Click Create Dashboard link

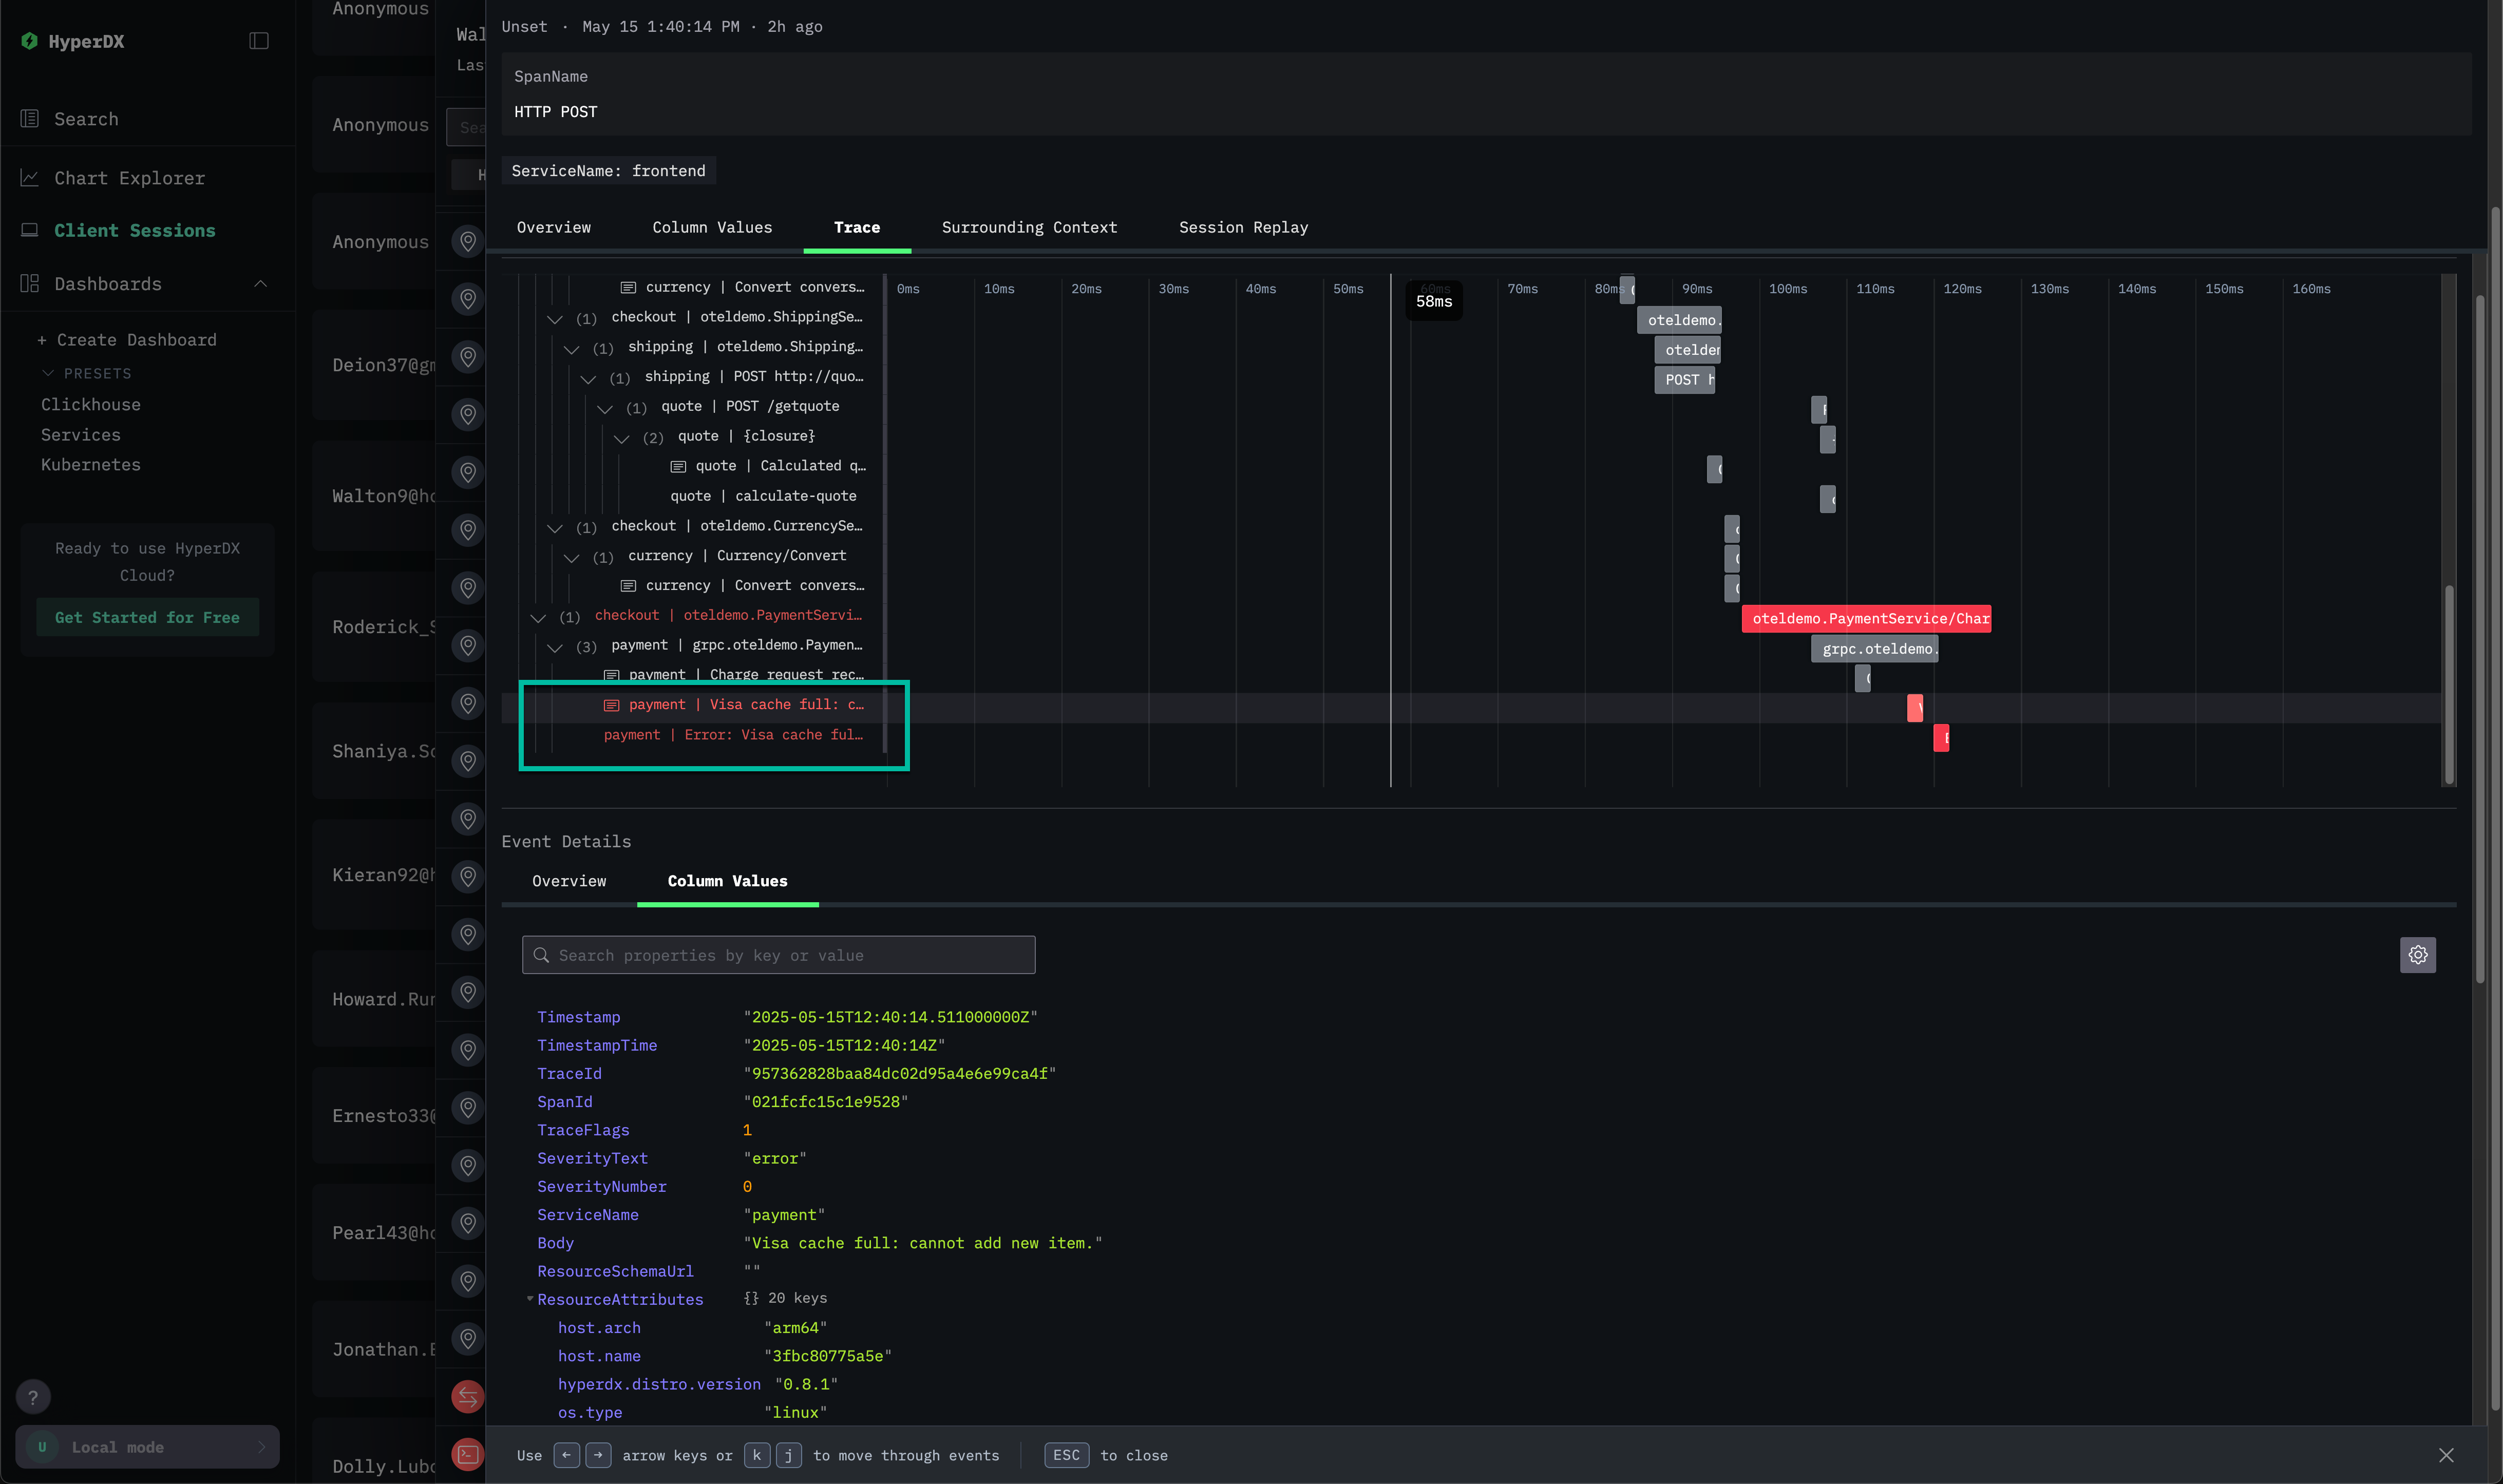pyautogui.click(x=127, y=340)
